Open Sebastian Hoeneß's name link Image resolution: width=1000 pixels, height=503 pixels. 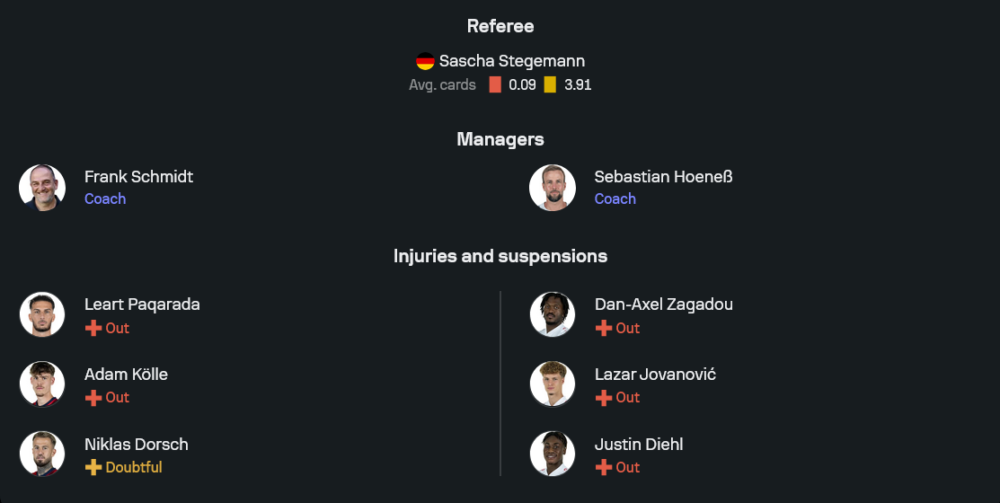click(663, 177)
